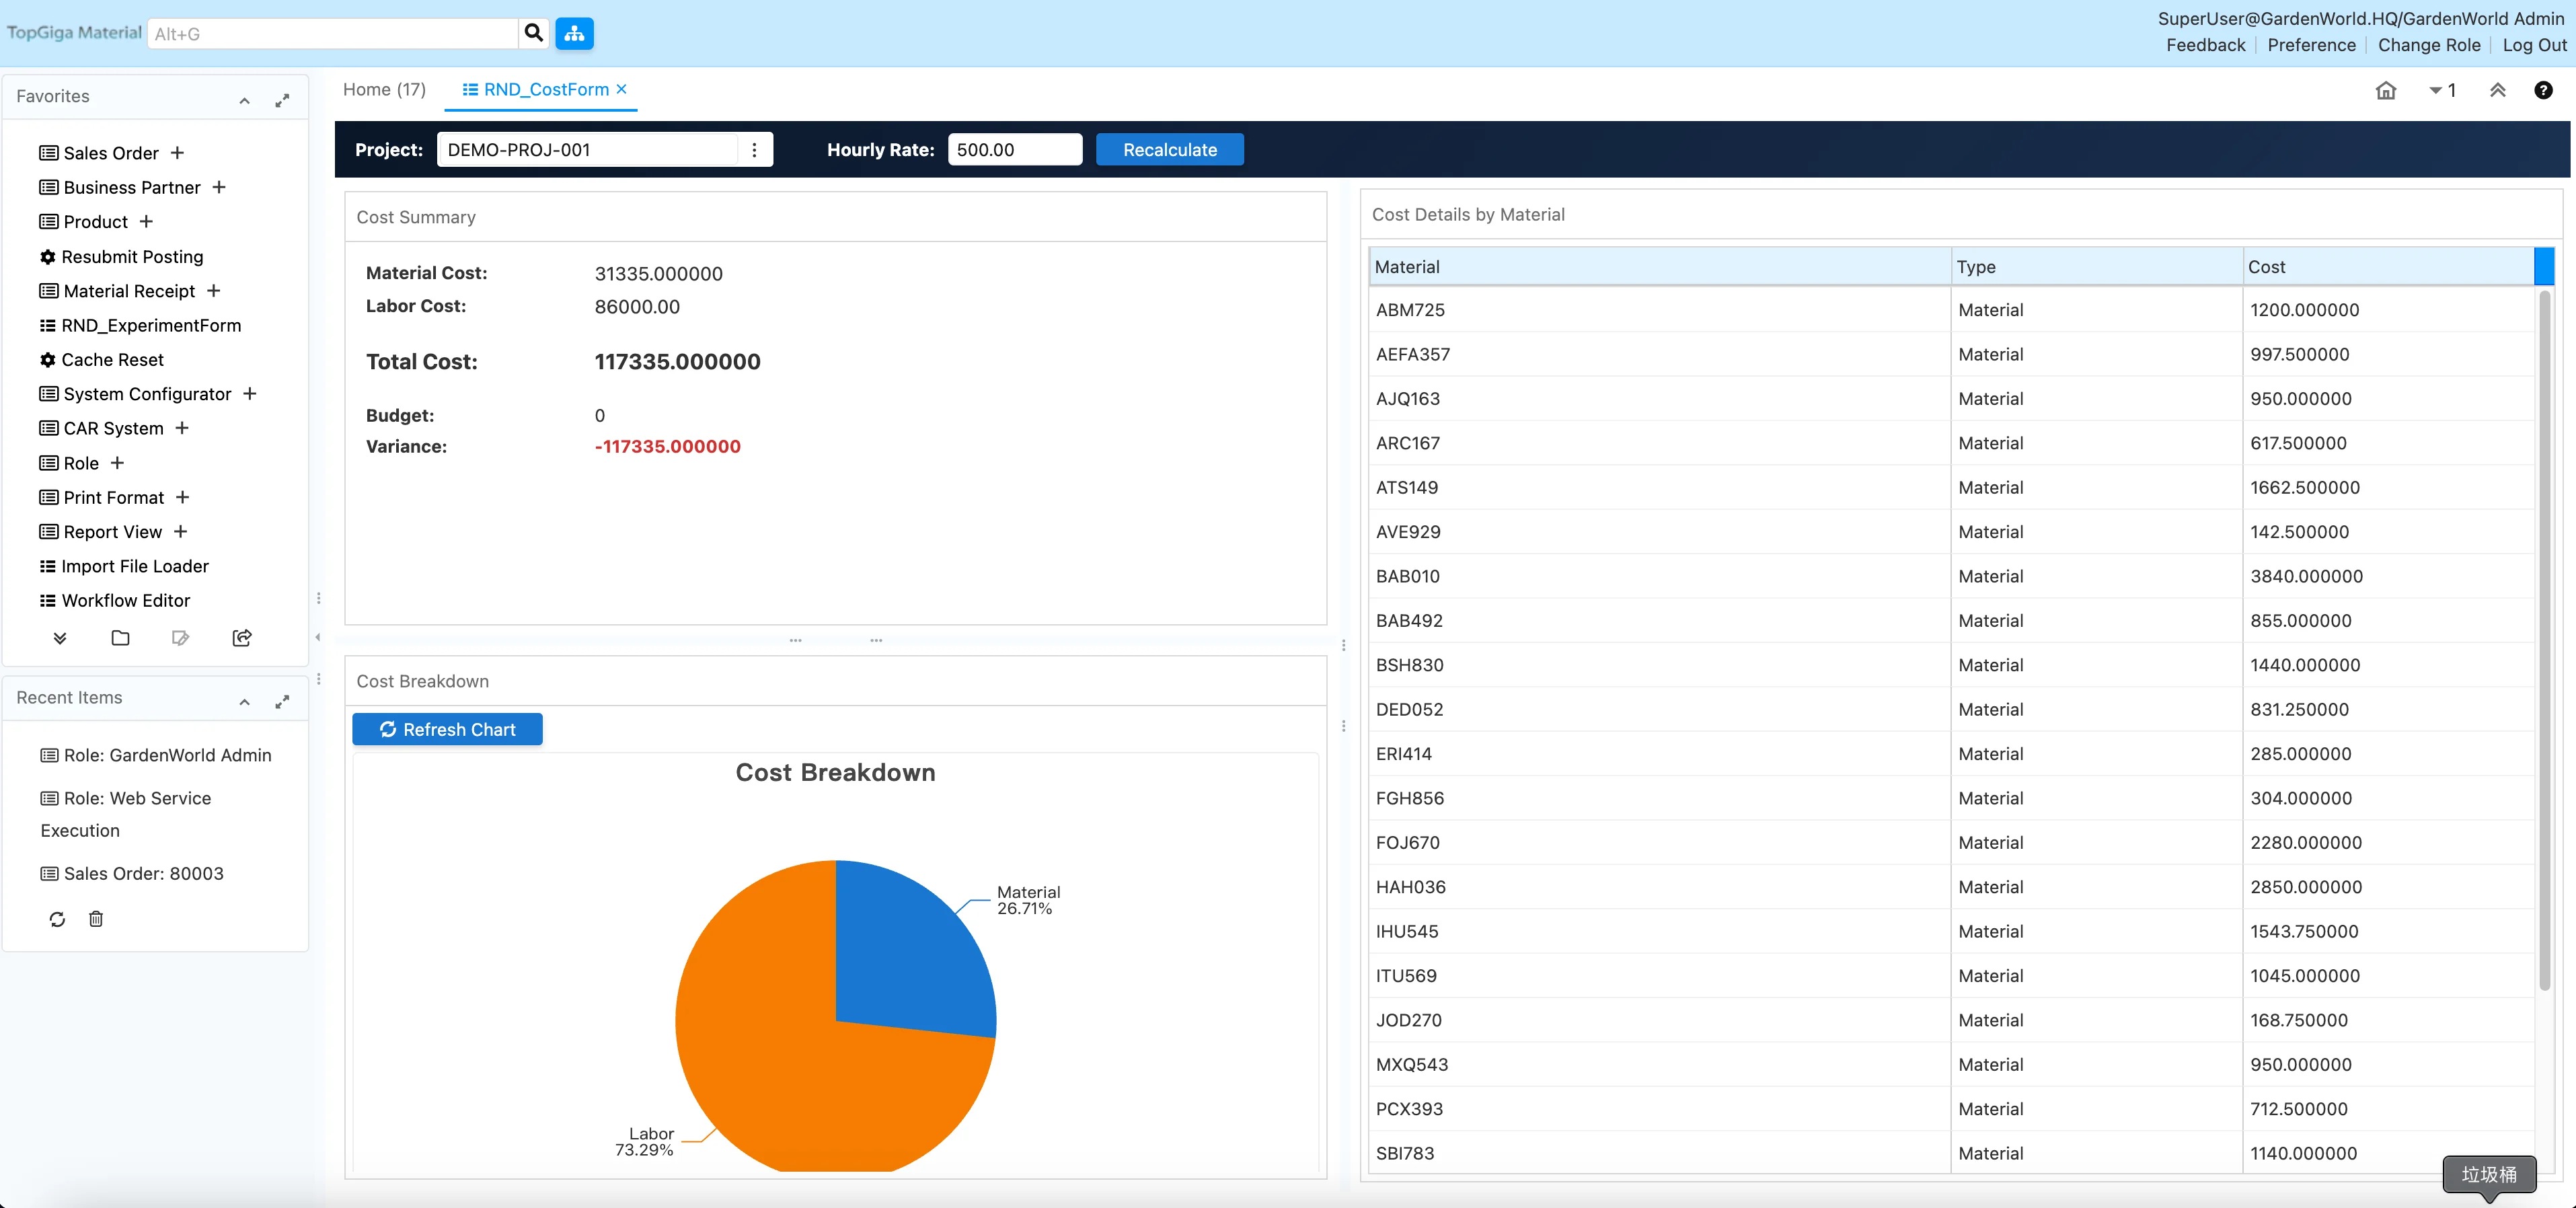Click into the Hourly Rate field

tap(1013, 150)
